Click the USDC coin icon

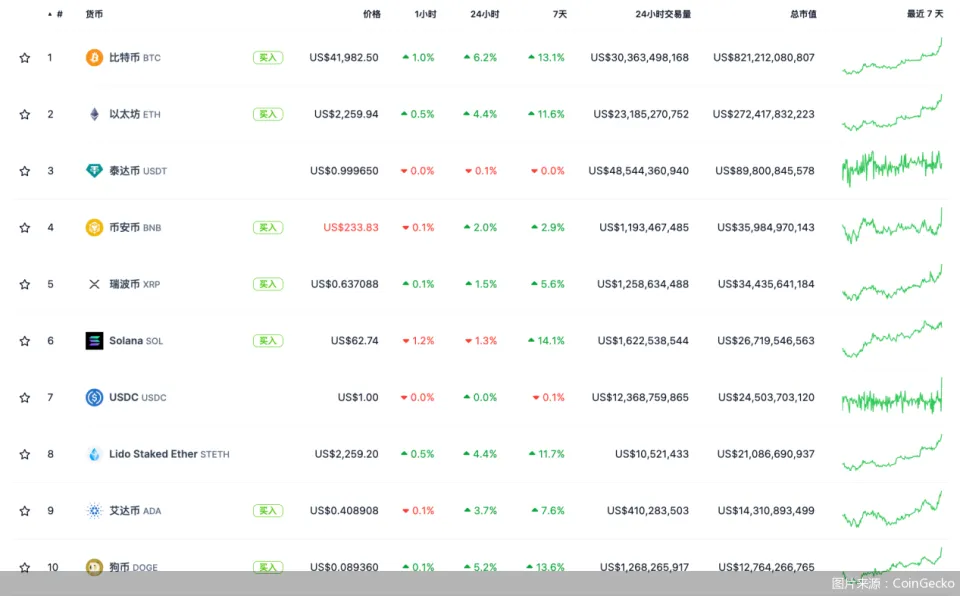94,397
